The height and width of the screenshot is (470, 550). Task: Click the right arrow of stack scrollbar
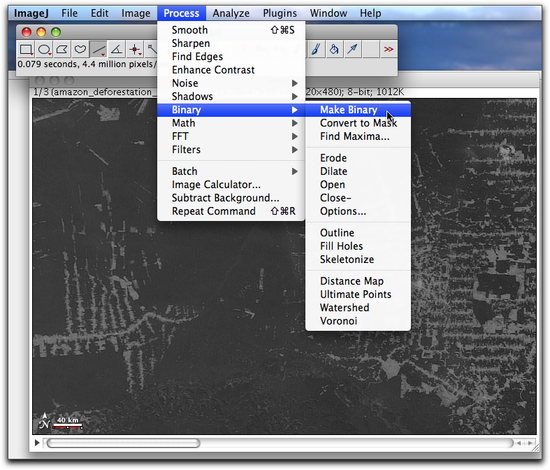tap(530, 443)
